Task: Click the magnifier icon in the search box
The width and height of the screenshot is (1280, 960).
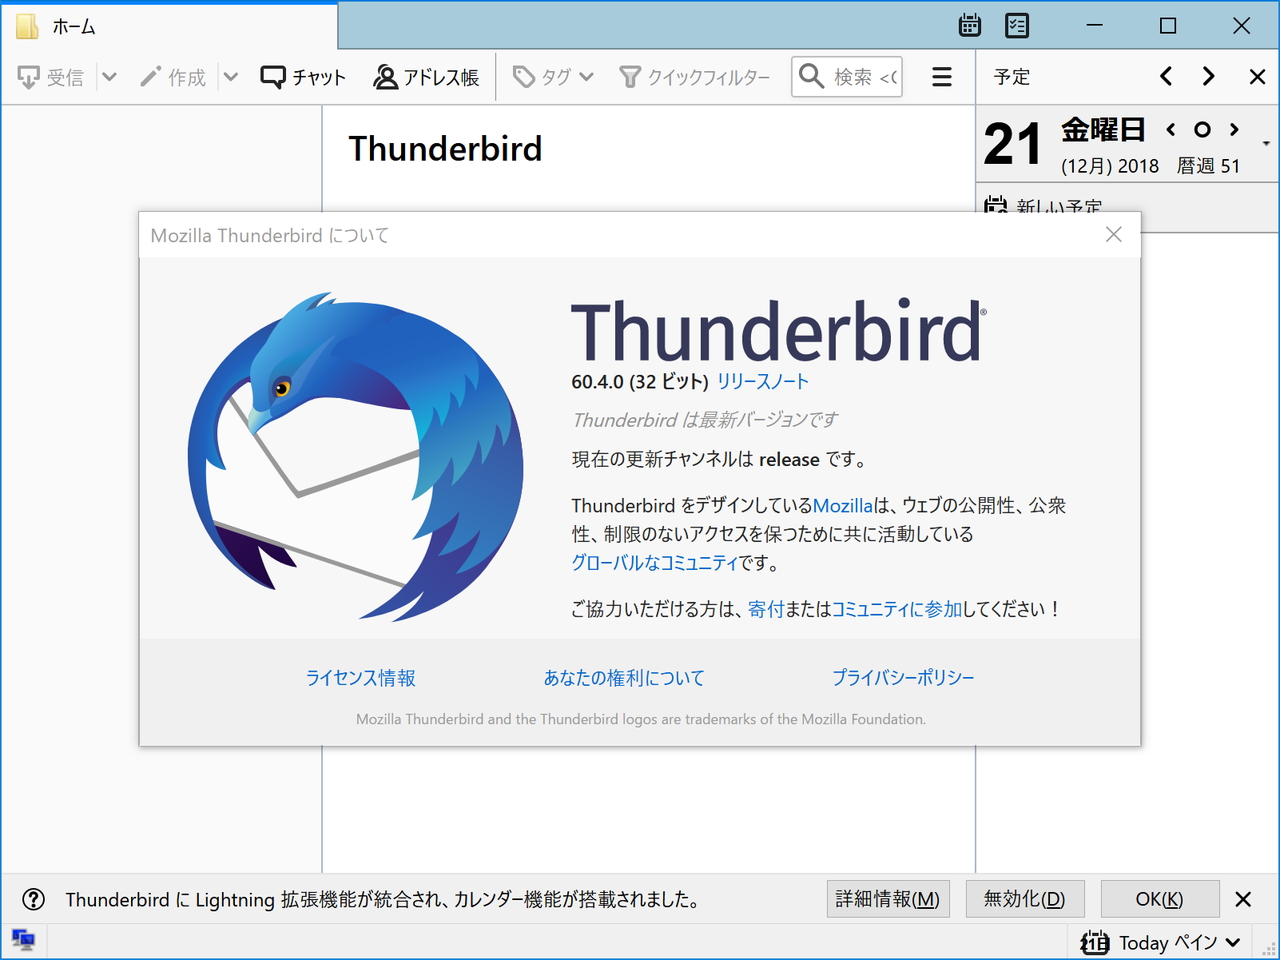Action: (x=812, y=76)
